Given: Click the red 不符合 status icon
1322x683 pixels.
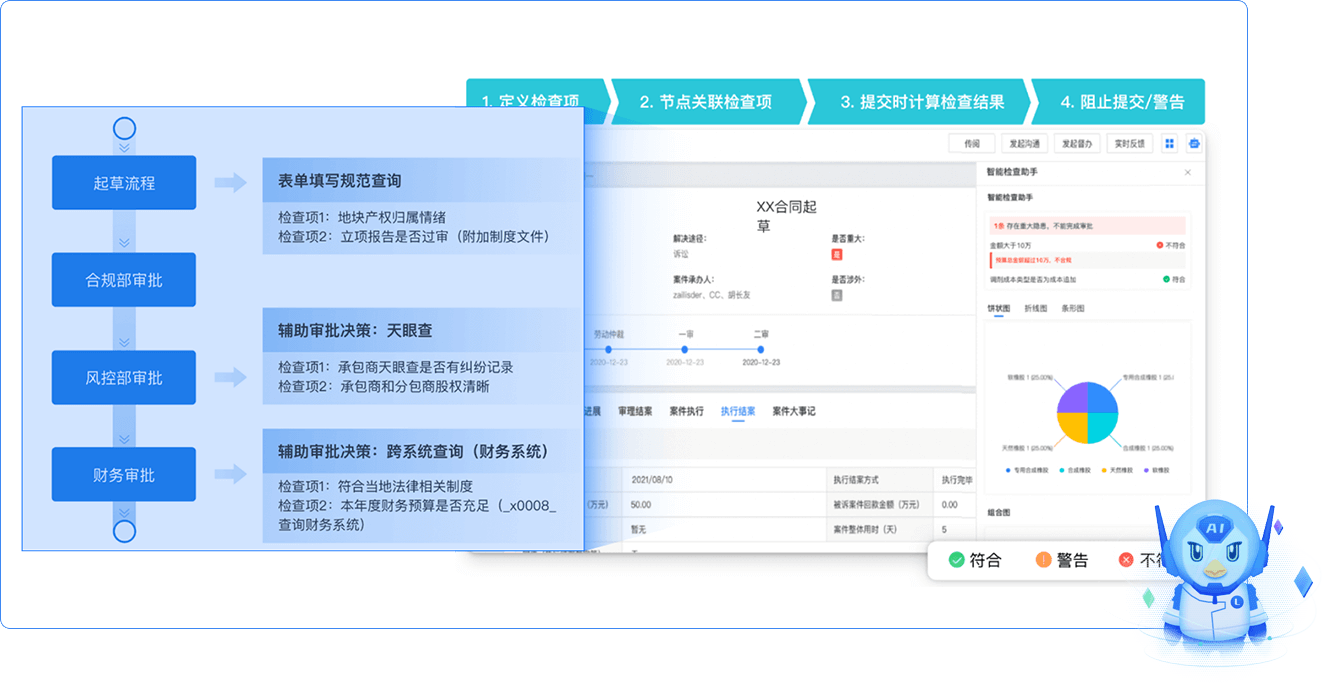Looking at the screenshot, I should 1160,244.
